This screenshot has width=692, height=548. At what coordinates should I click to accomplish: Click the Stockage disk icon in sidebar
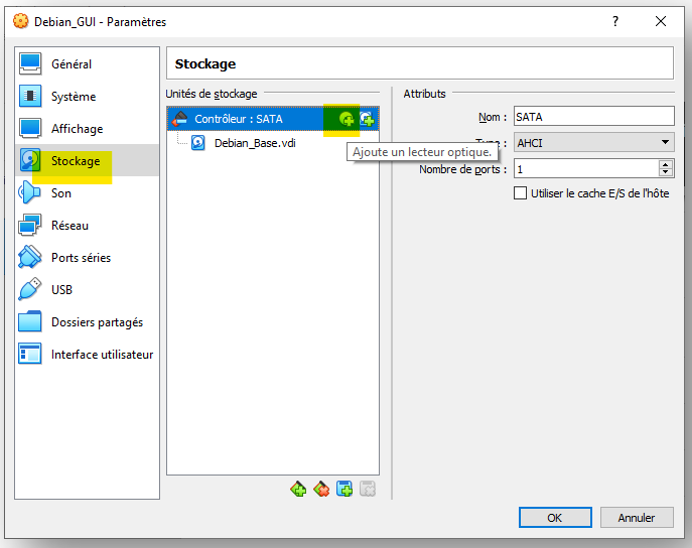(30, 161)
